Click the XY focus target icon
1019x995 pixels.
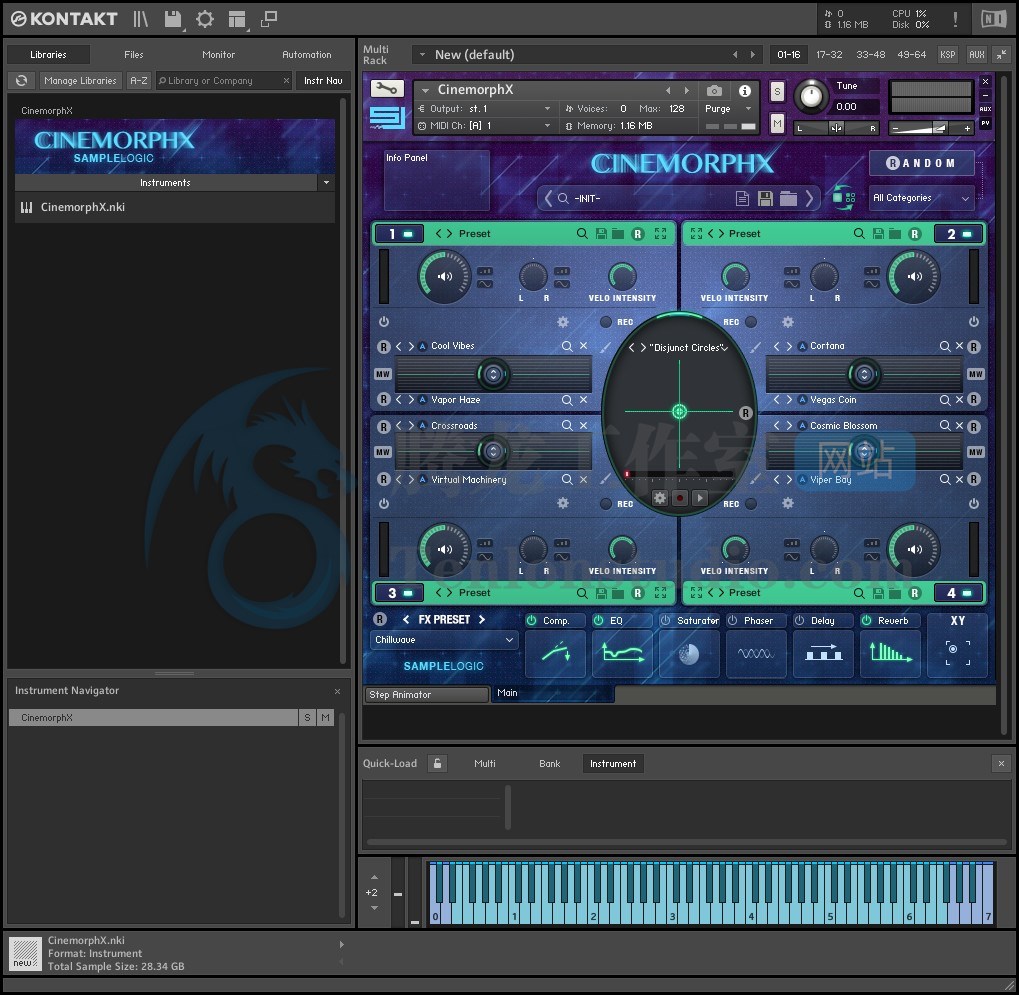click(x=957, y=652)
